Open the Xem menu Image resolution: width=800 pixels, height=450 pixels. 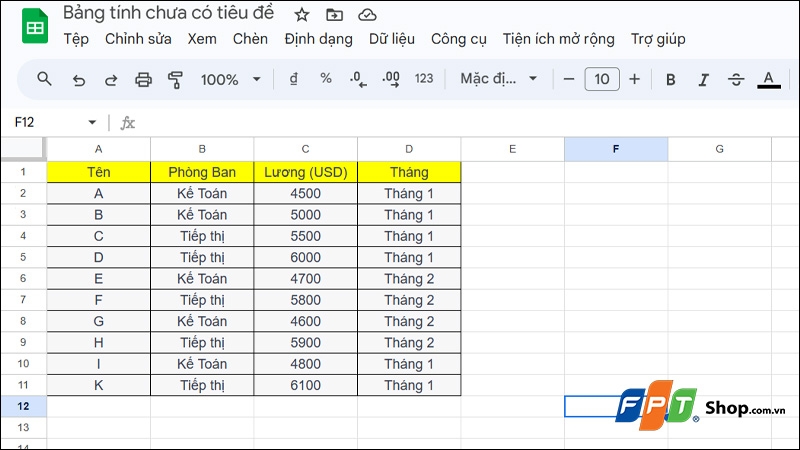click(x=202, y=39)
